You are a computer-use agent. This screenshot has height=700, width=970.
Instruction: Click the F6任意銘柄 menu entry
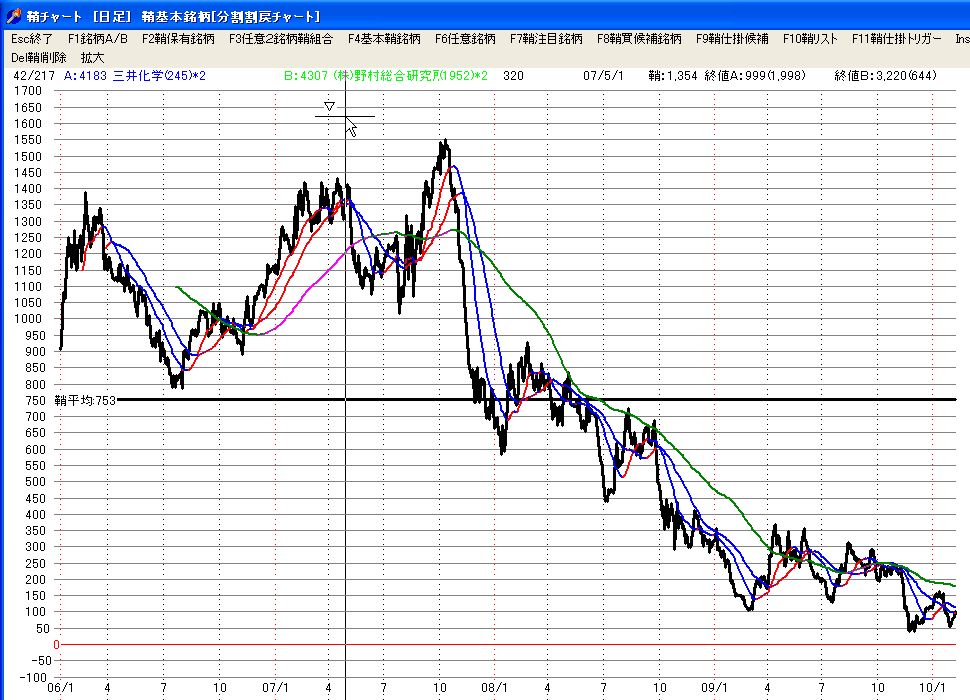click(465, 39)
